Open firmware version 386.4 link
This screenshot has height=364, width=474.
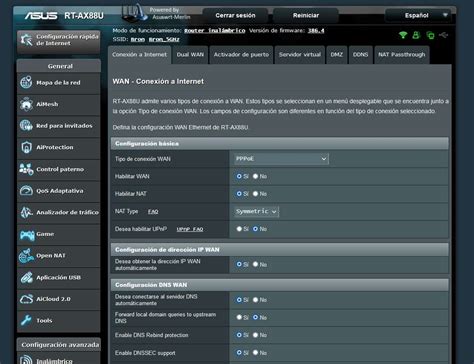[x=316, y=31]
